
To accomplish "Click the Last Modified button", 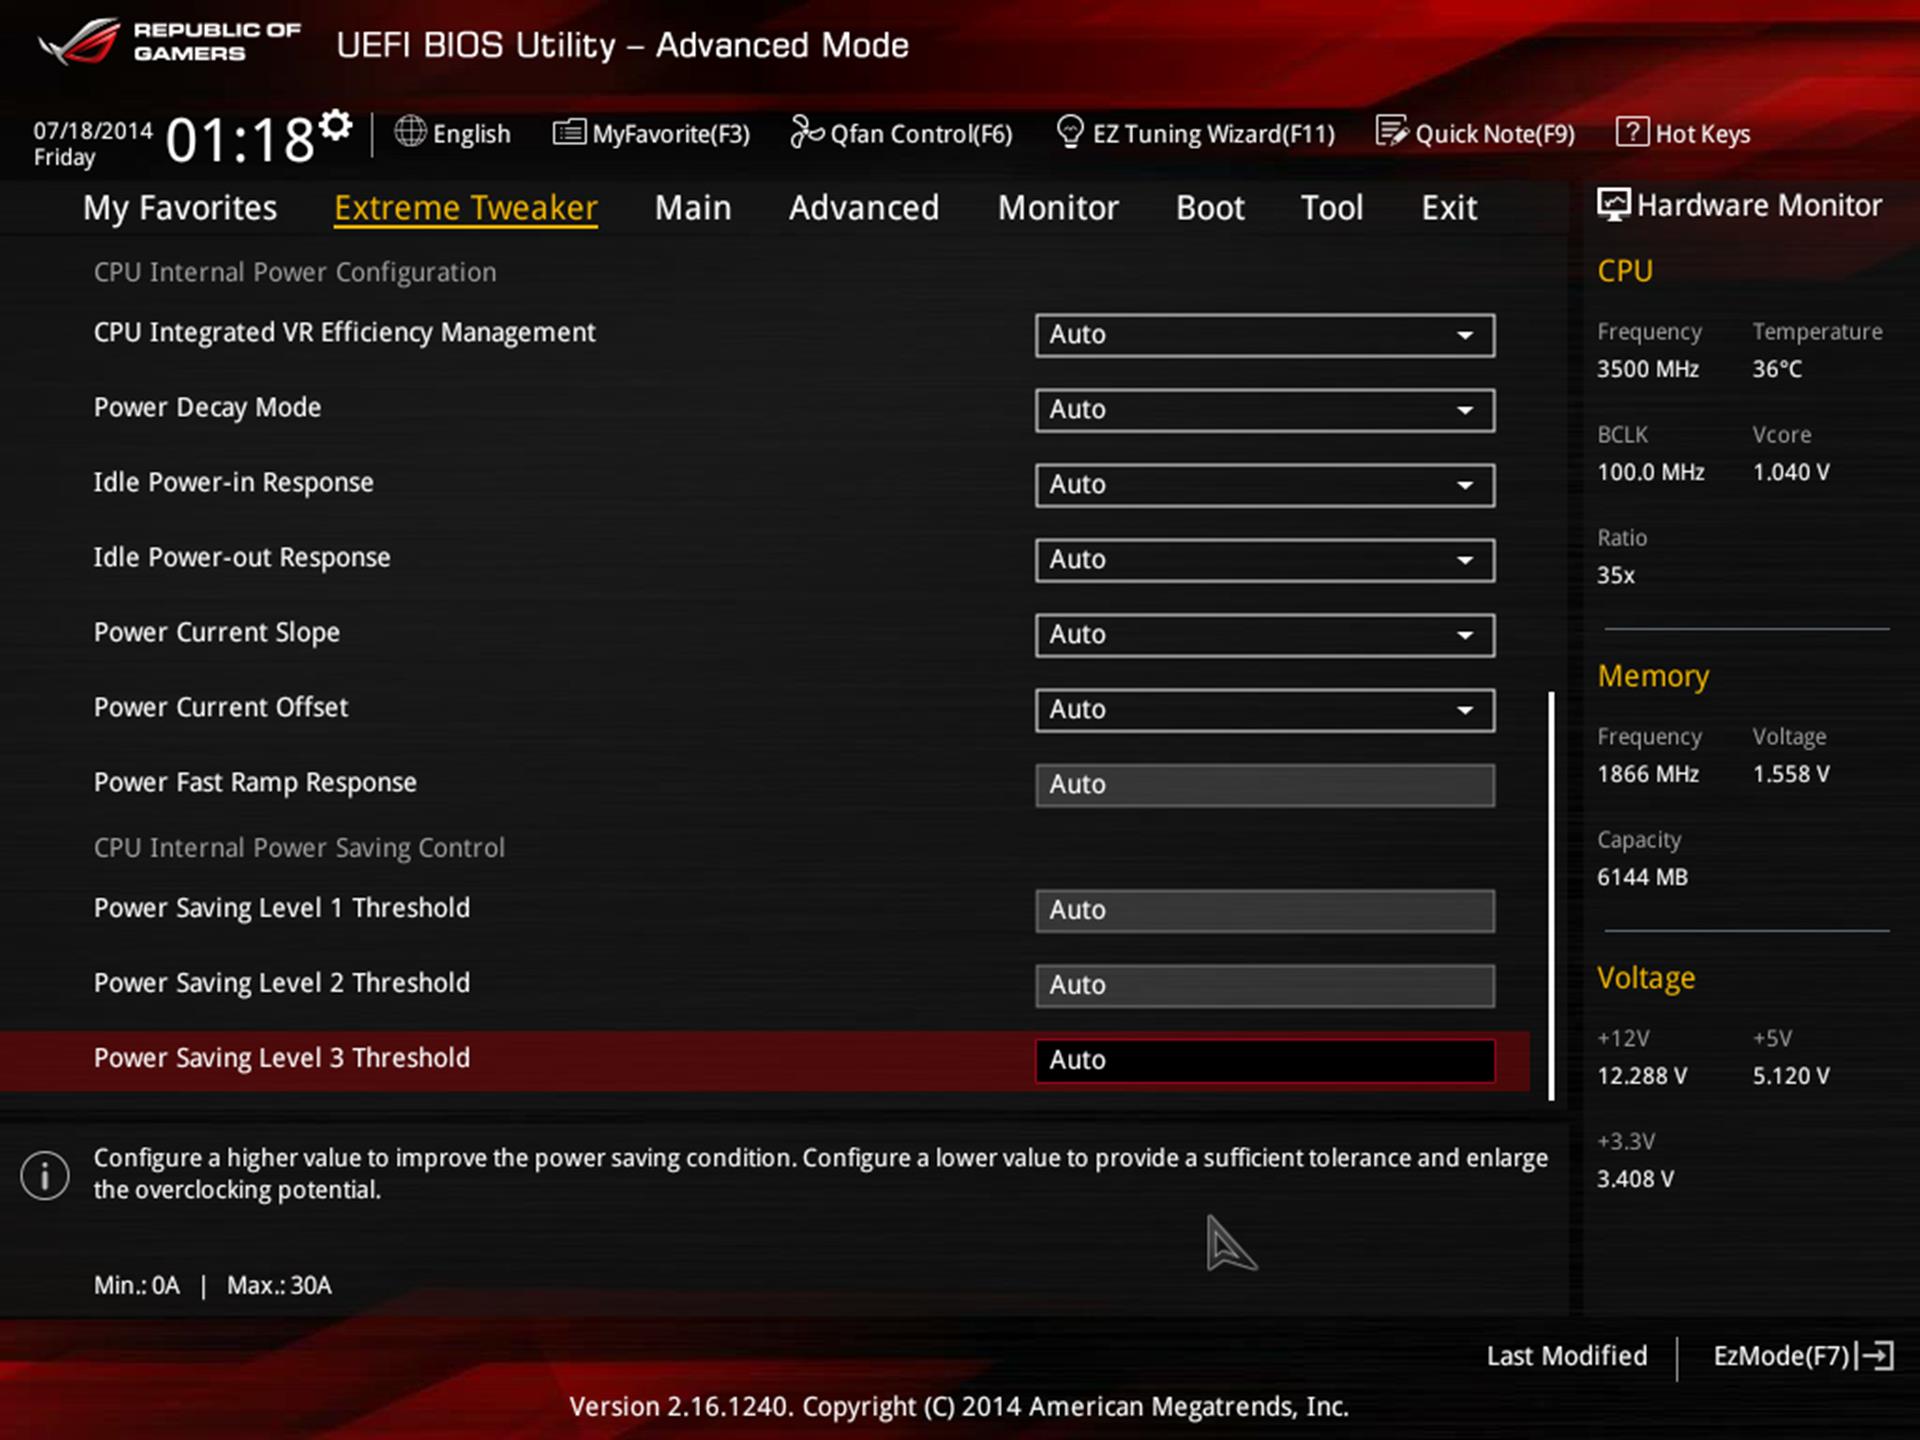I will 1566,1356.
